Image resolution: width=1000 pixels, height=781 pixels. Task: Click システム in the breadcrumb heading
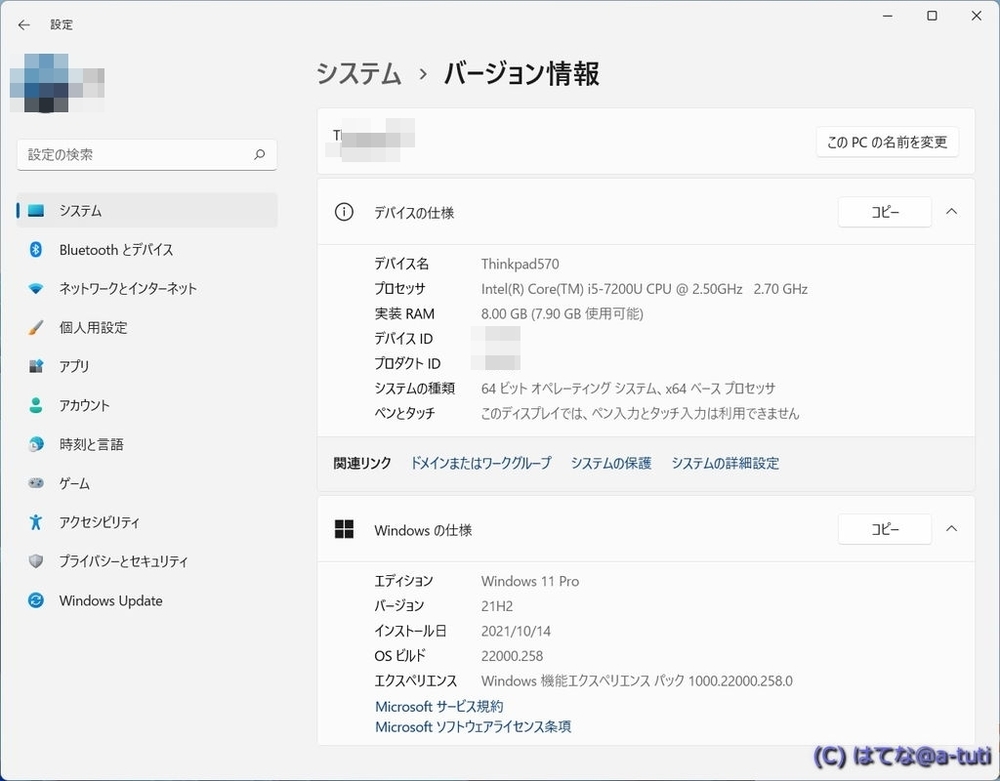click(359, 73)
